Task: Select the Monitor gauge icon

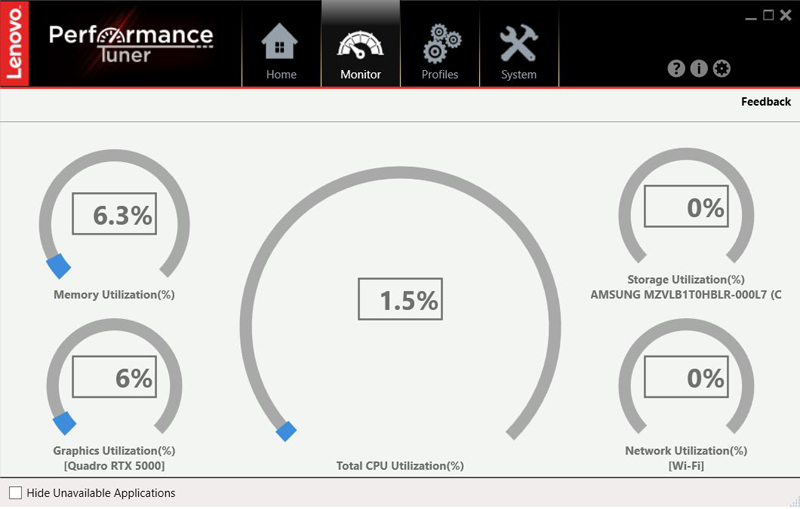Action: click(x=360, y=45)
